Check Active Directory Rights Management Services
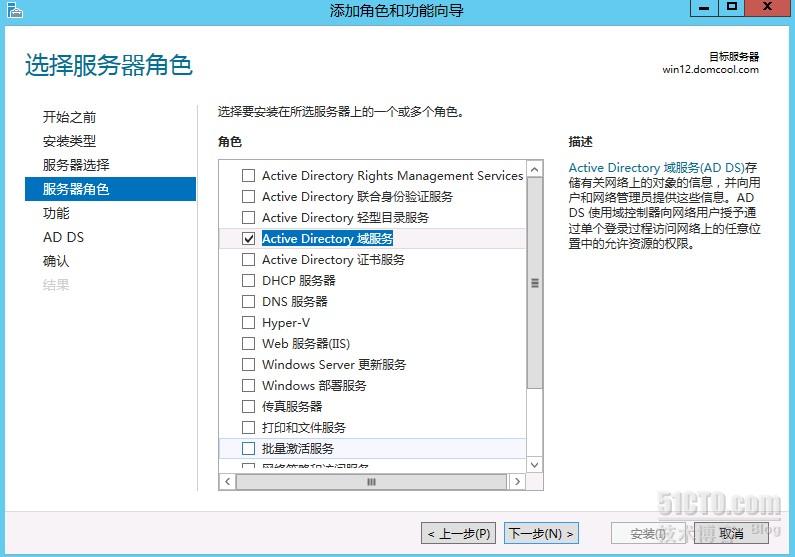Screen dimensions: 795x557 click(249, 176)
